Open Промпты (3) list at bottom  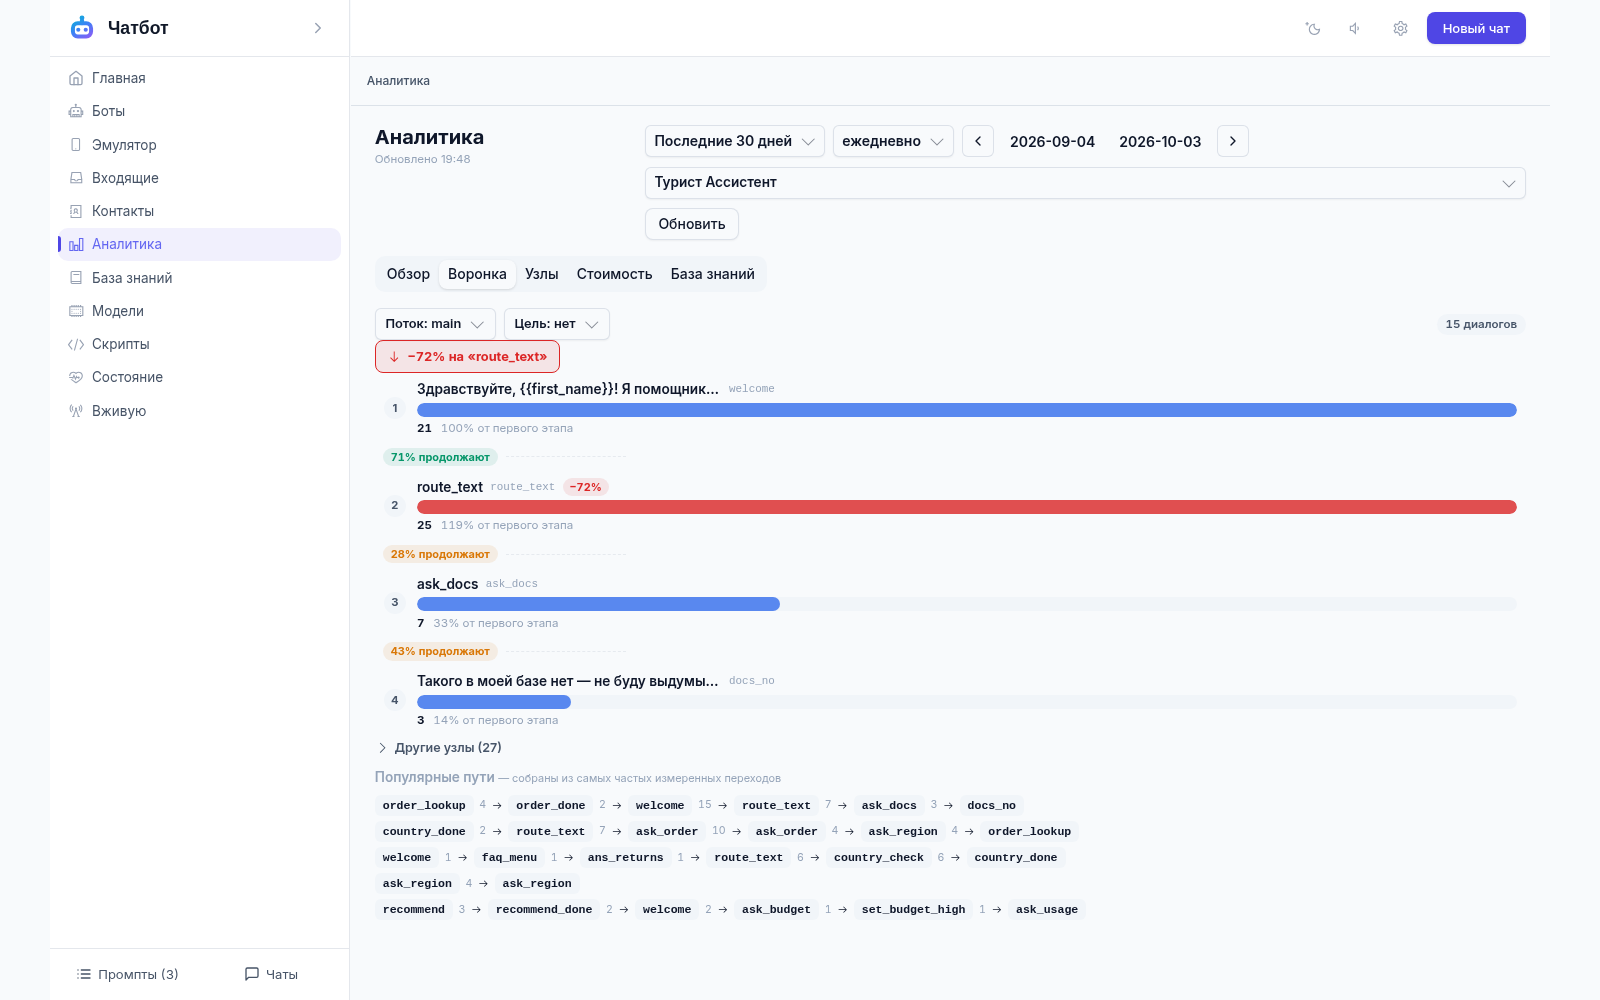(127, 974)
